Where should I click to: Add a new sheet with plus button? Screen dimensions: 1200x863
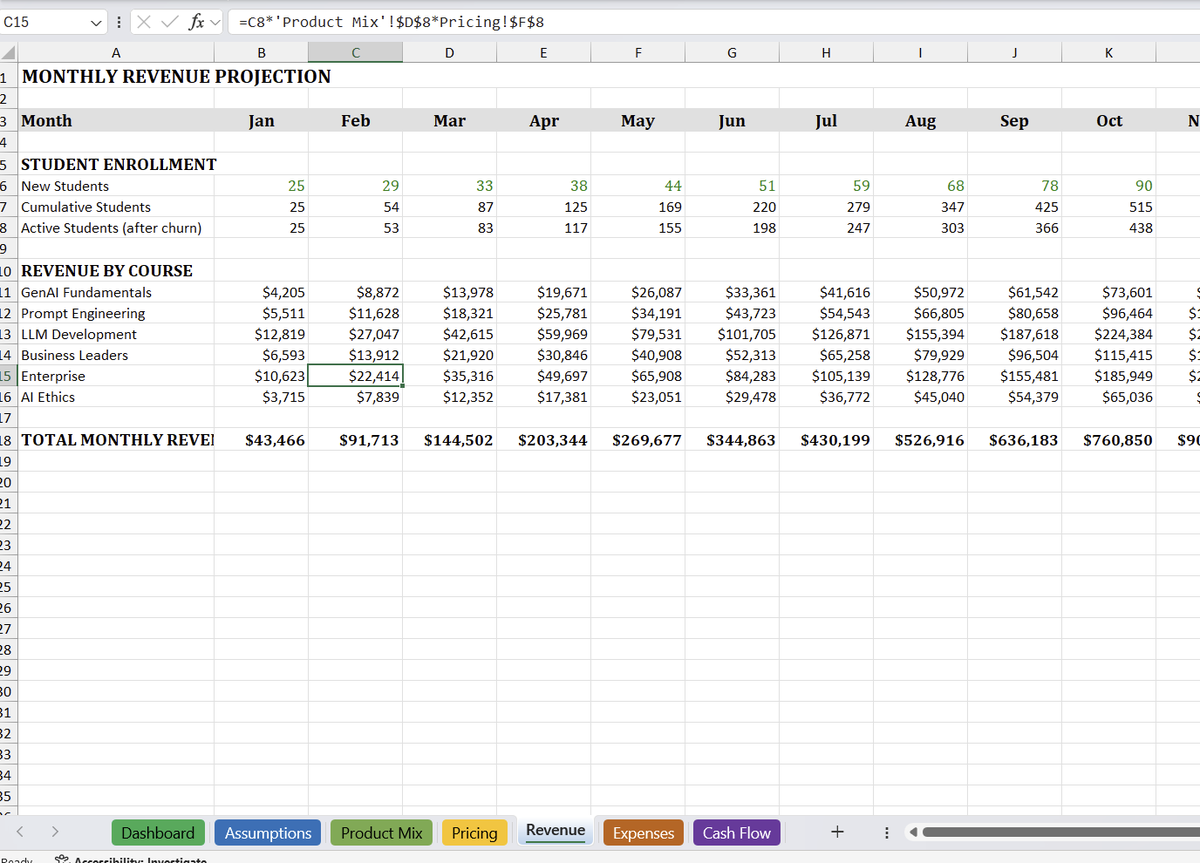[x=838, y=832]
